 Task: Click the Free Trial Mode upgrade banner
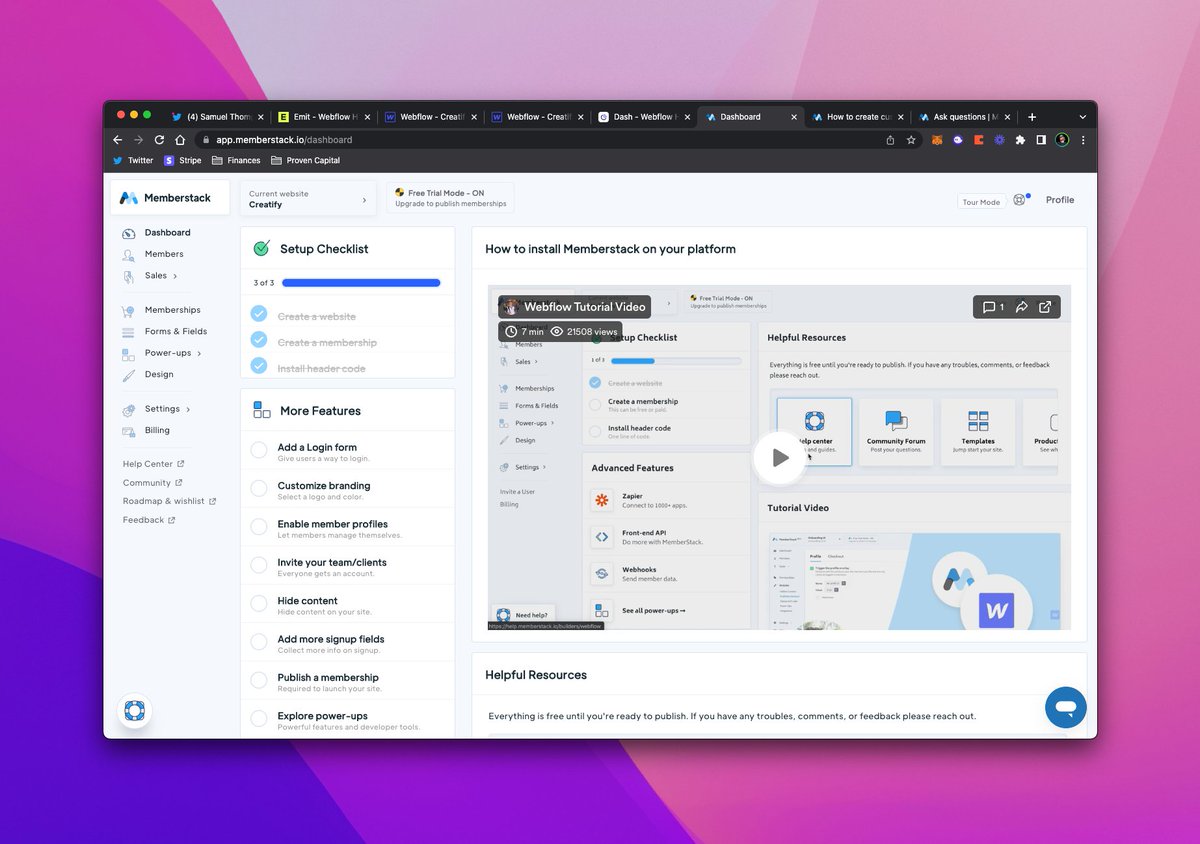pyautogui.click(x=450, y=198)
